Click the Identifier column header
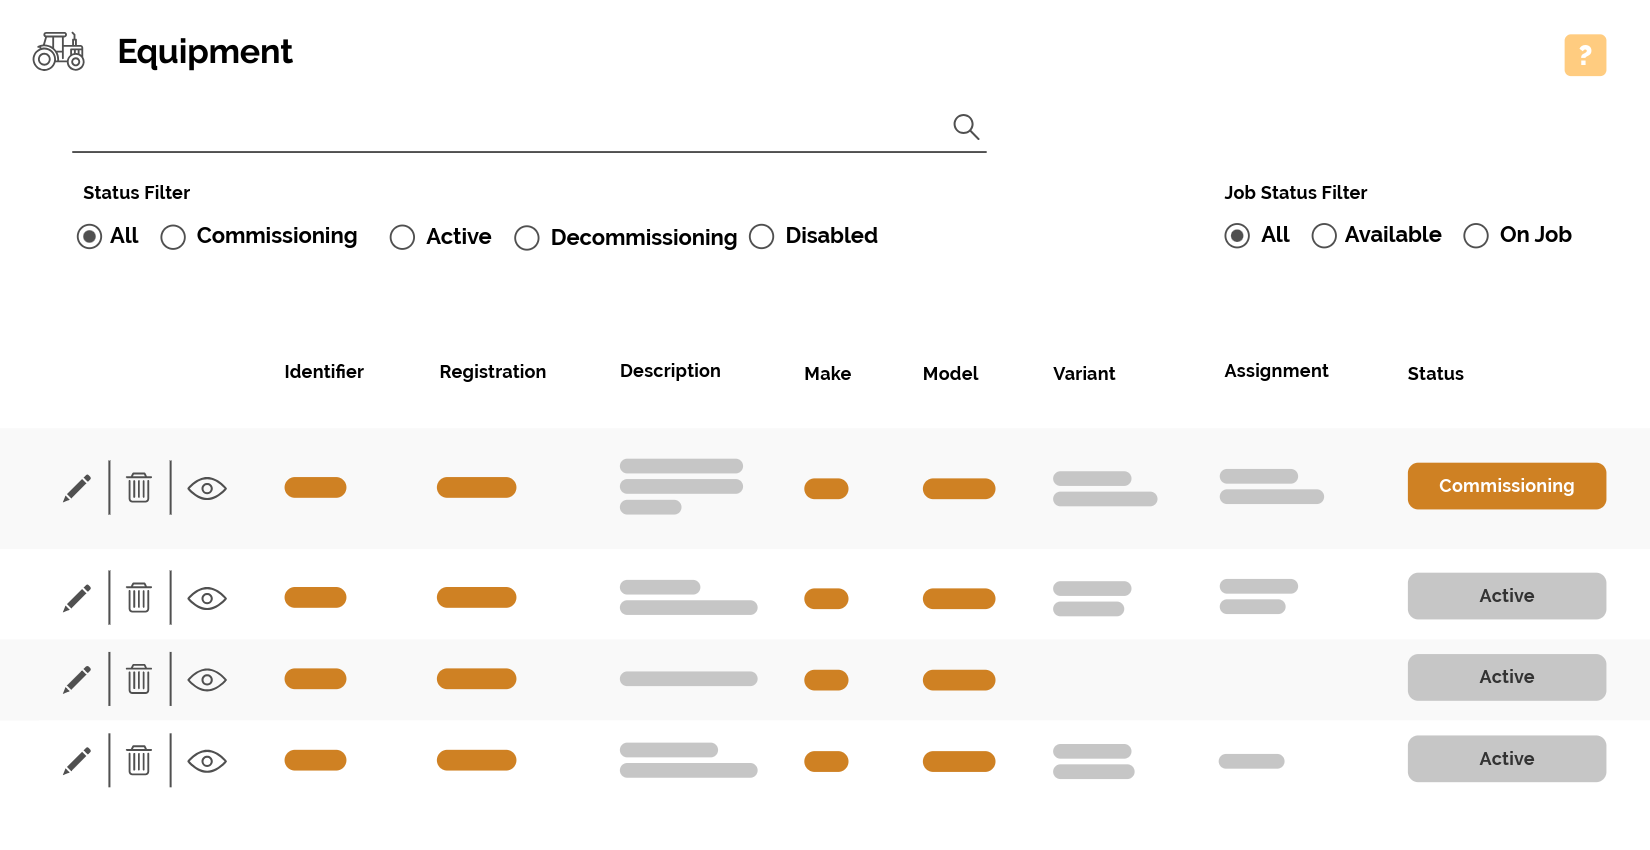This screenshot has width=1650, height=850. click(324, 372)
